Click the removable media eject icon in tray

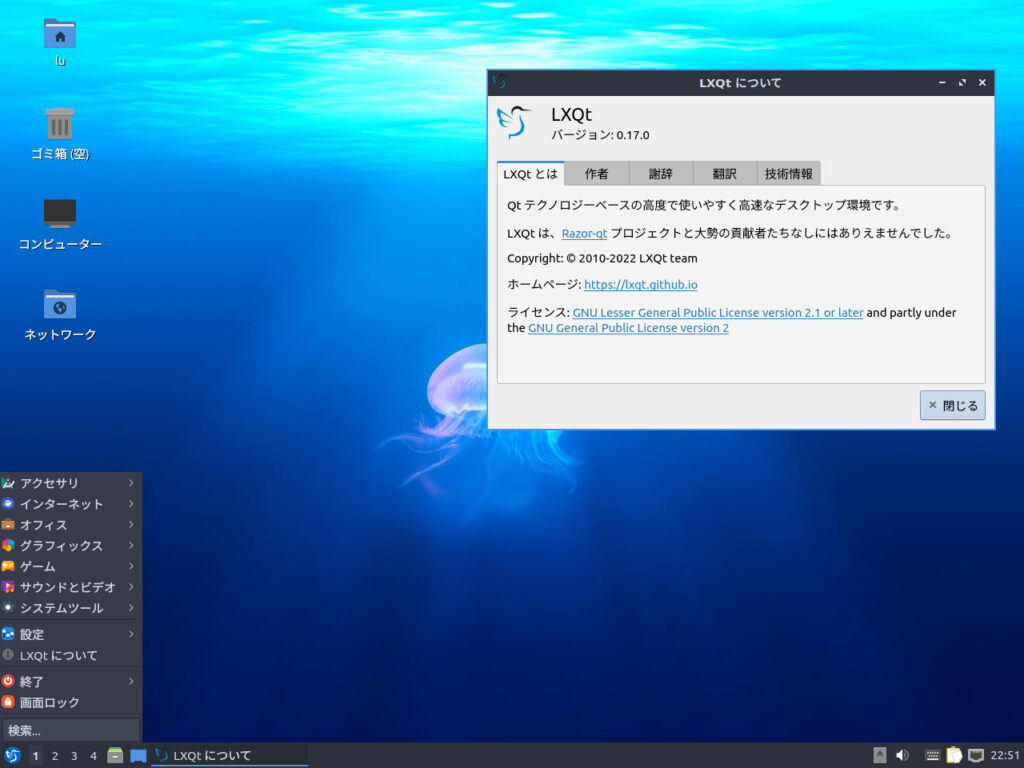pos(879,755)
